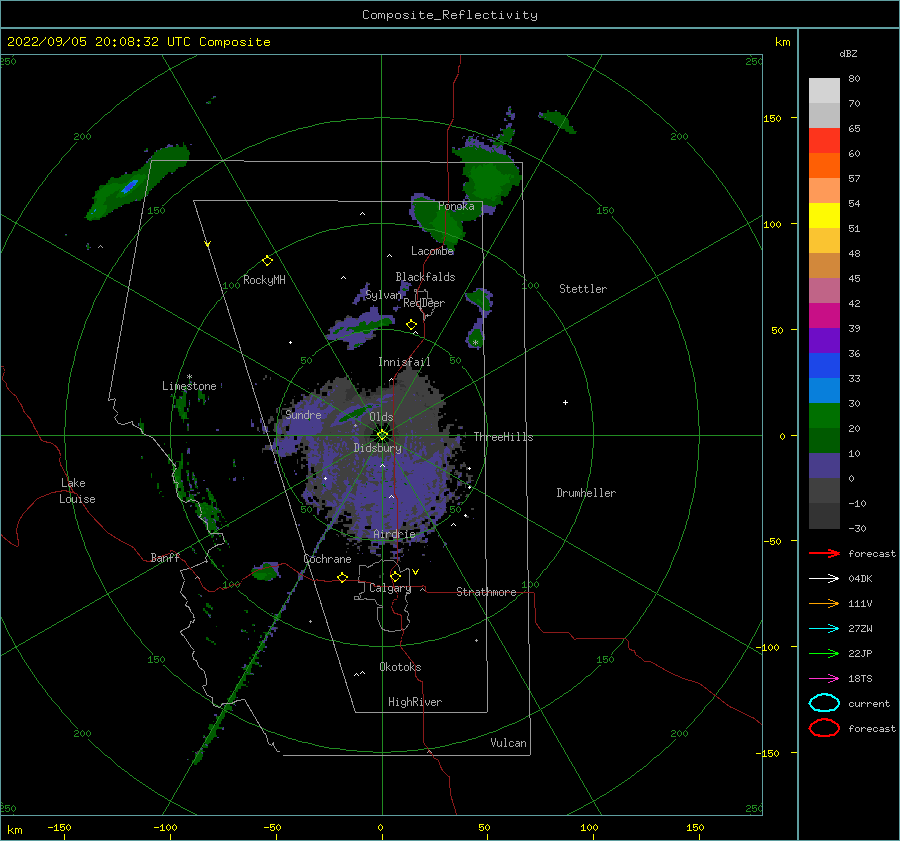Click the Ponoka city label
Viewport: 900px width, 841px height.
click(456, 206)
